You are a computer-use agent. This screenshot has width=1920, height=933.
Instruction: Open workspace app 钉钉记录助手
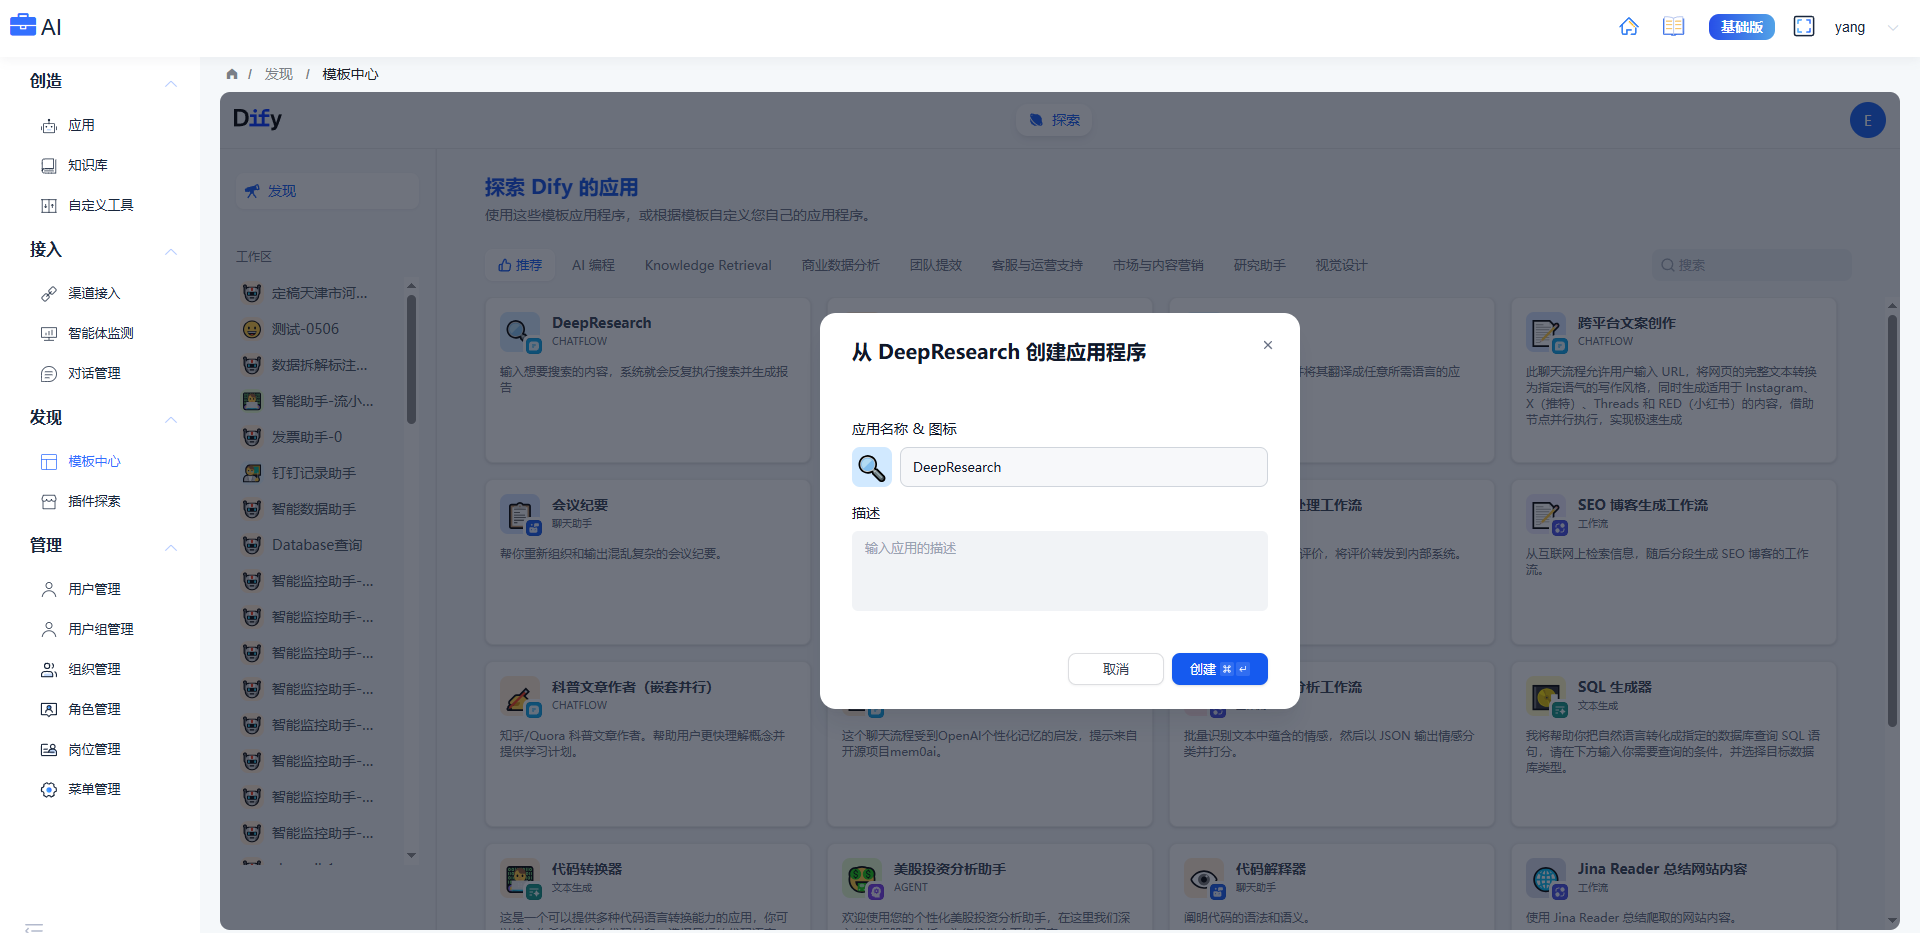[320, 473]
